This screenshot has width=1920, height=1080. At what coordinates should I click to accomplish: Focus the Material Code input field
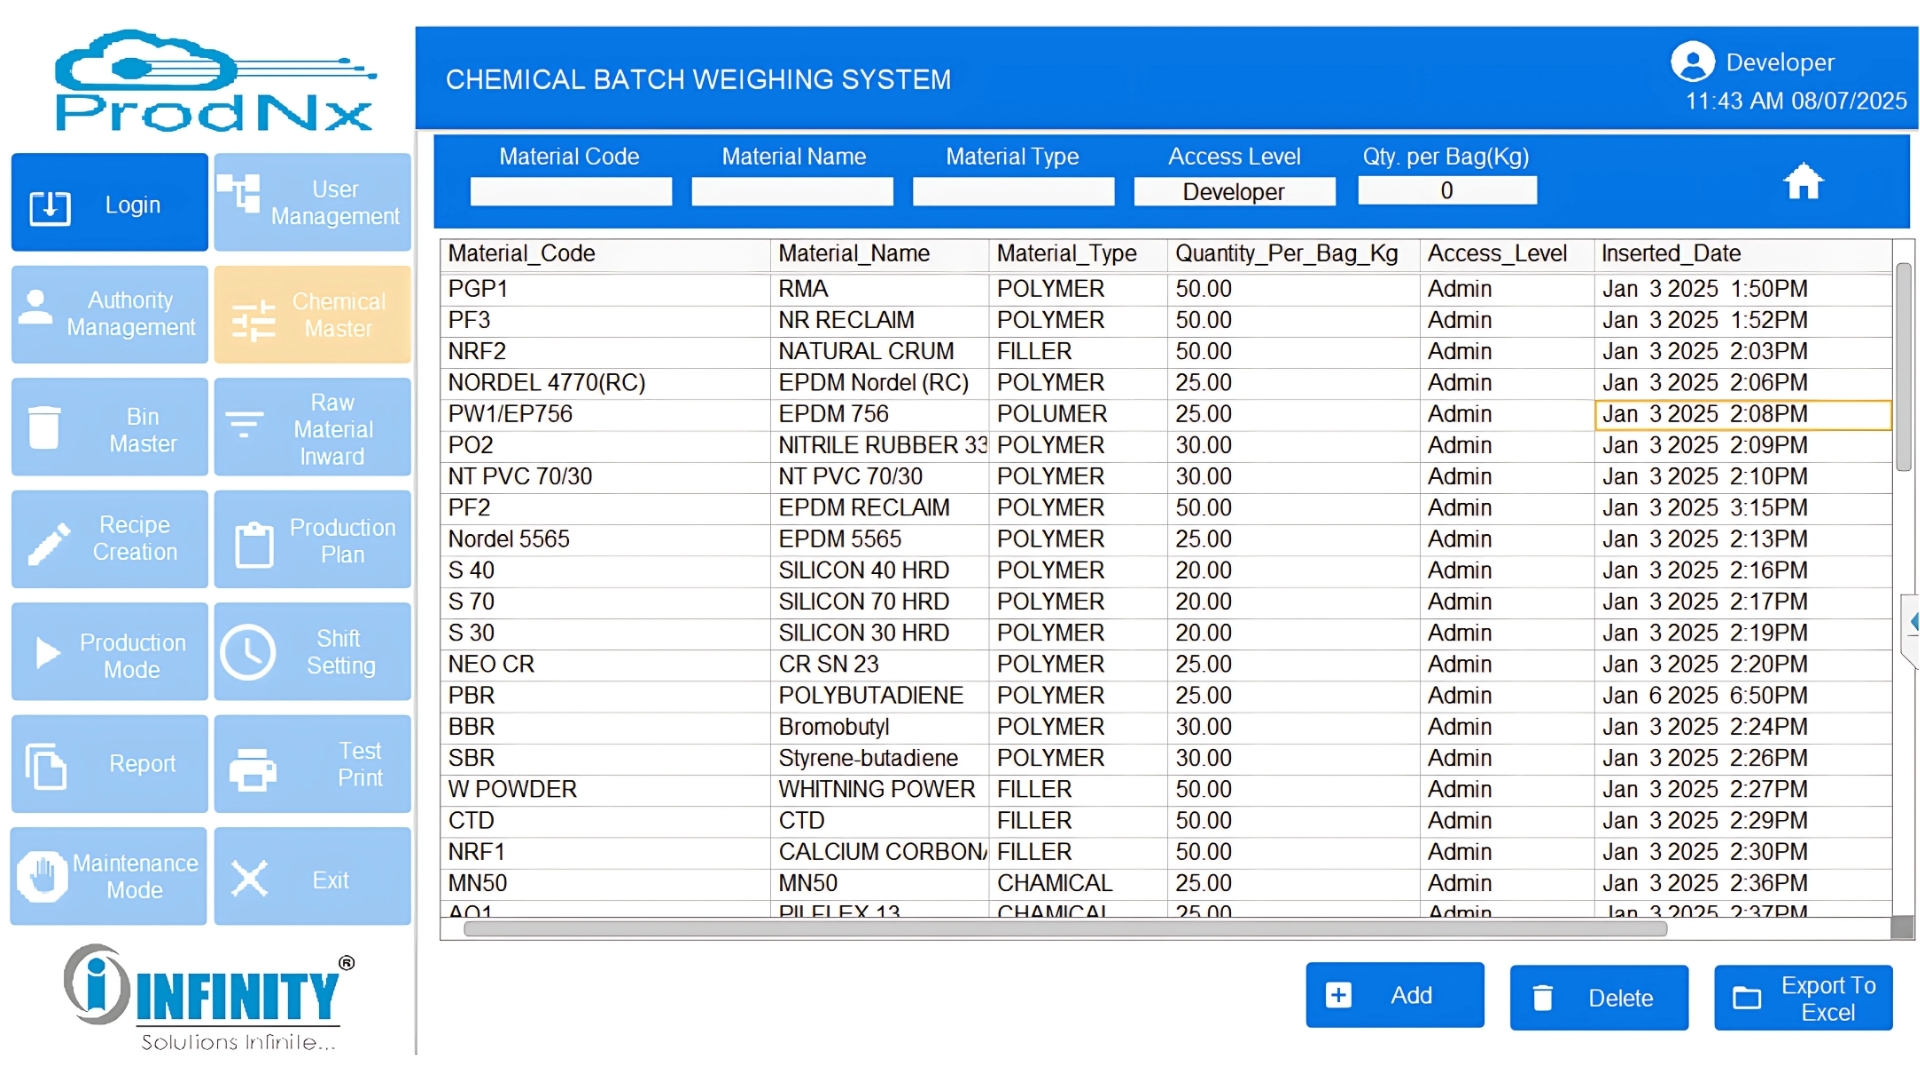570,191
